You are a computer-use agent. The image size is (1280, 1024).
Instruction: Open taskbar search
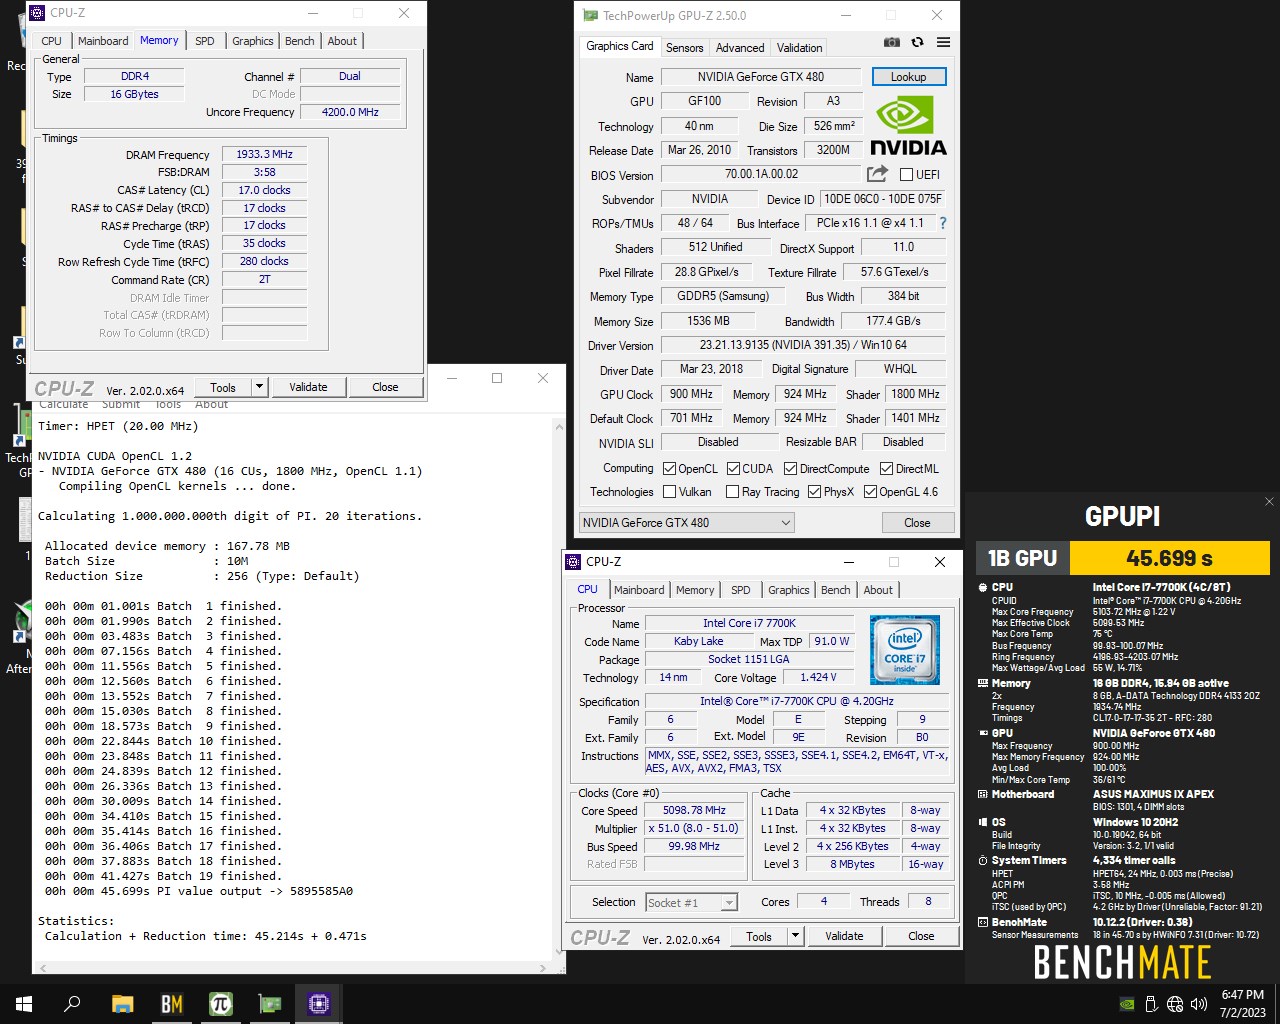(x=72, y=1004)
